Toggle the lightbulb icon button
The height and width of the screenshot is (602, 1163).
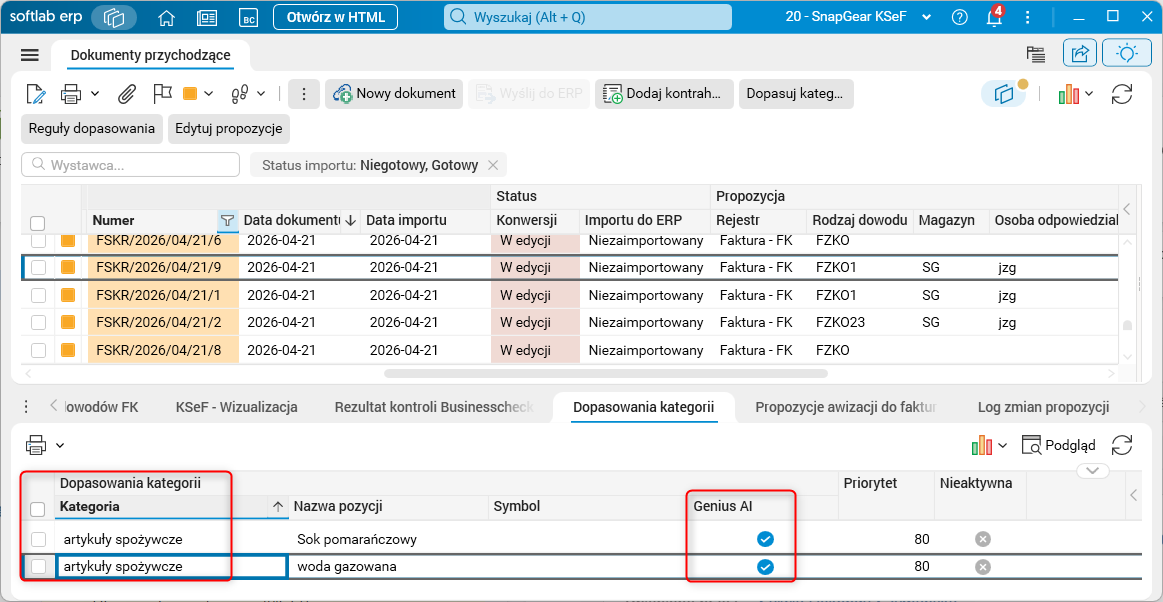[x=1127, y=53]
